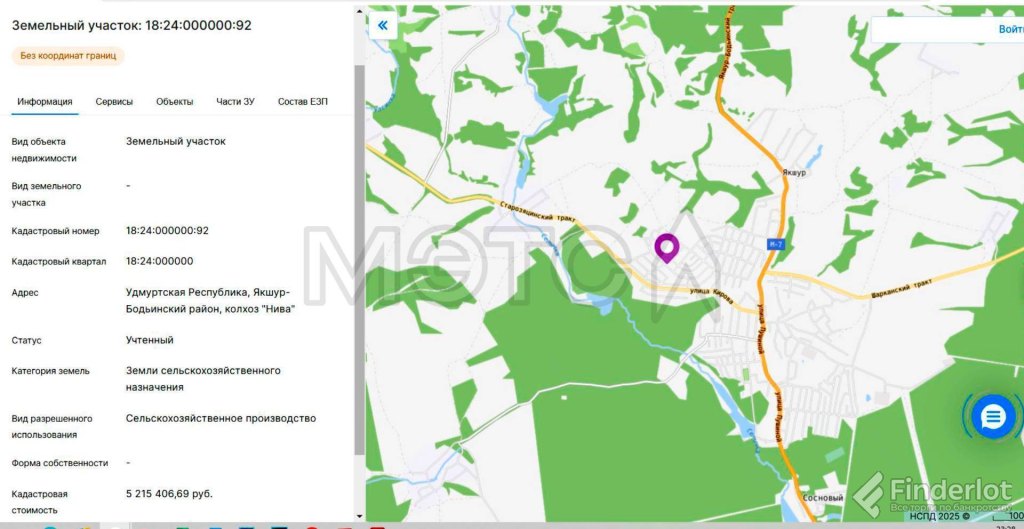Open the Объекты tab
This screenshot has height=529, width=1024.
pyautogui.click(x=174, y=102)
